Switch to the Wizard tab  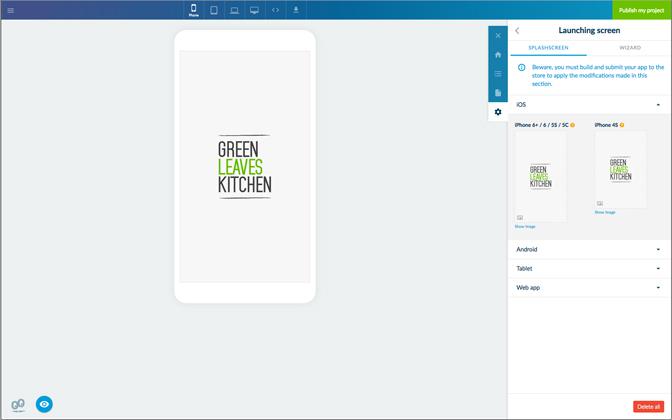630,47
